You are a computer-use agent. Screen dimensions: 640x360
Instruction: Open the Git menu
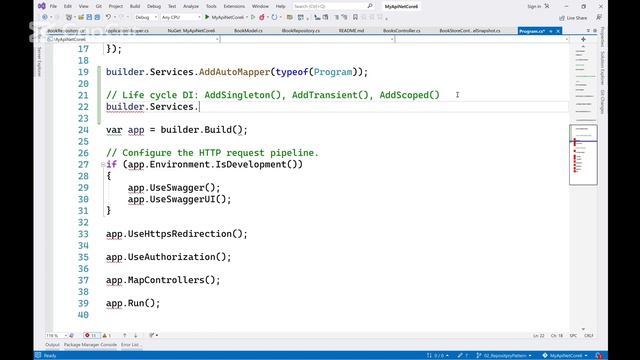99,7
